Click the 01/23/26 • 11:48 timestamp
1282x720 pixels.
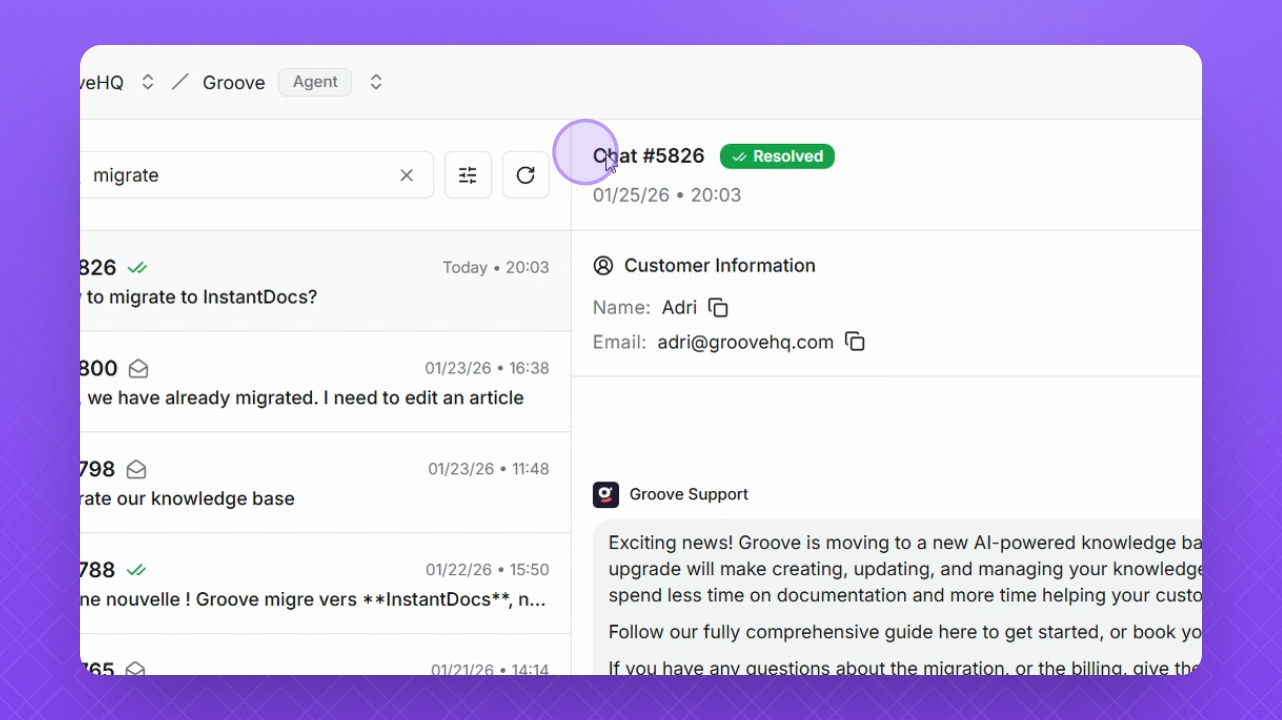pos(489,469)
